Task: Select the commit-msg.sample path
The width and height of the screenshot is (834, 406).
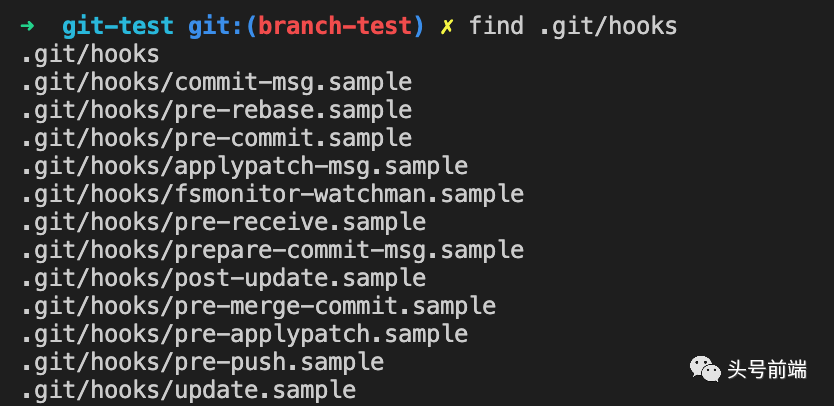Action: pyautogui.click(x=217, y=82)
